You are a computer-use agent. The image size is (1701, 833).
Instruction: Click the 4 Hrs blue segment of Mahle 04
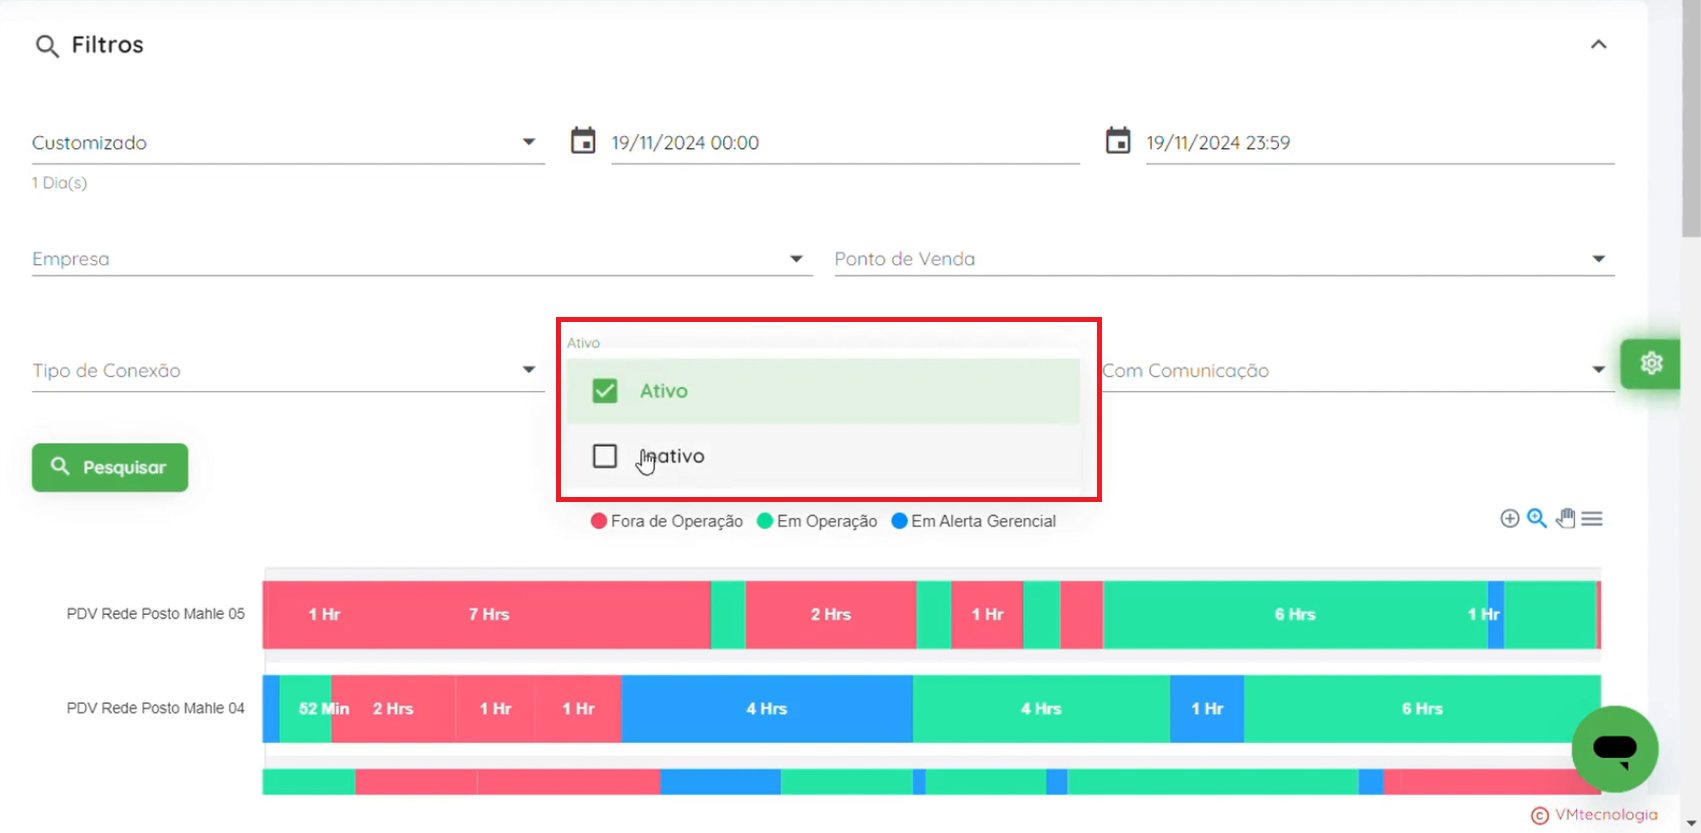[x=767, y=709]
